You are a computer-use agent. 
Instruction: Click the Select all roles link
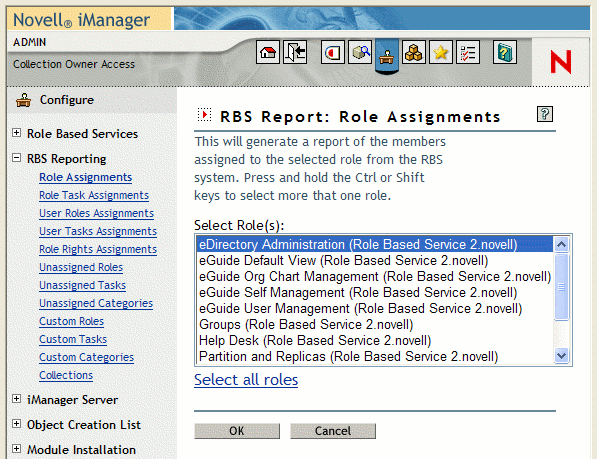click(246, 380)
